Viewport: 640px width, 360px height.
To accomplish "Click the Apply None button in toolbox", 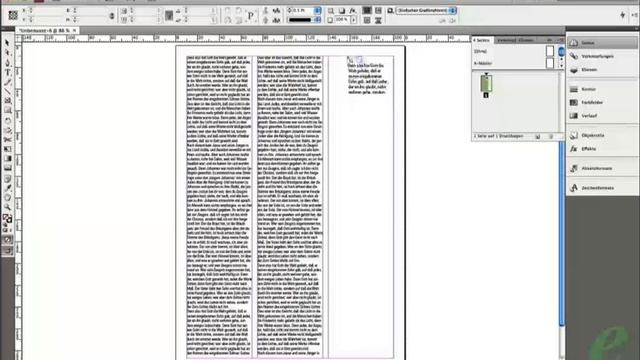I will click(7, 240).
